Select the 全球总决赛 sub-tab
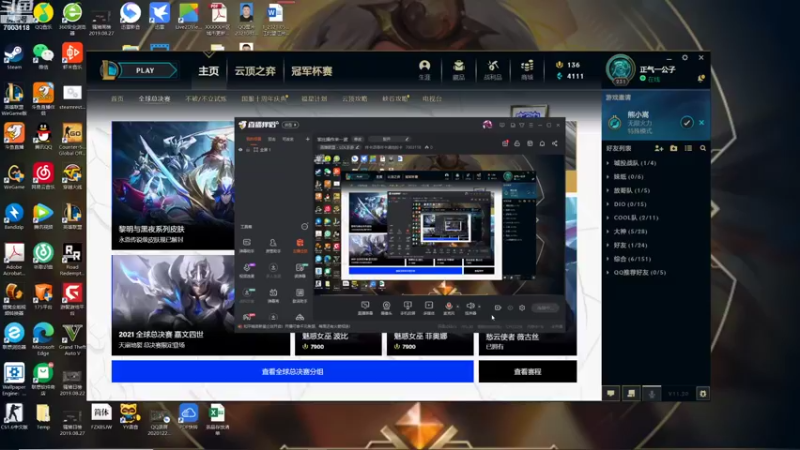The image size is (800, 450). click(154, 98)
